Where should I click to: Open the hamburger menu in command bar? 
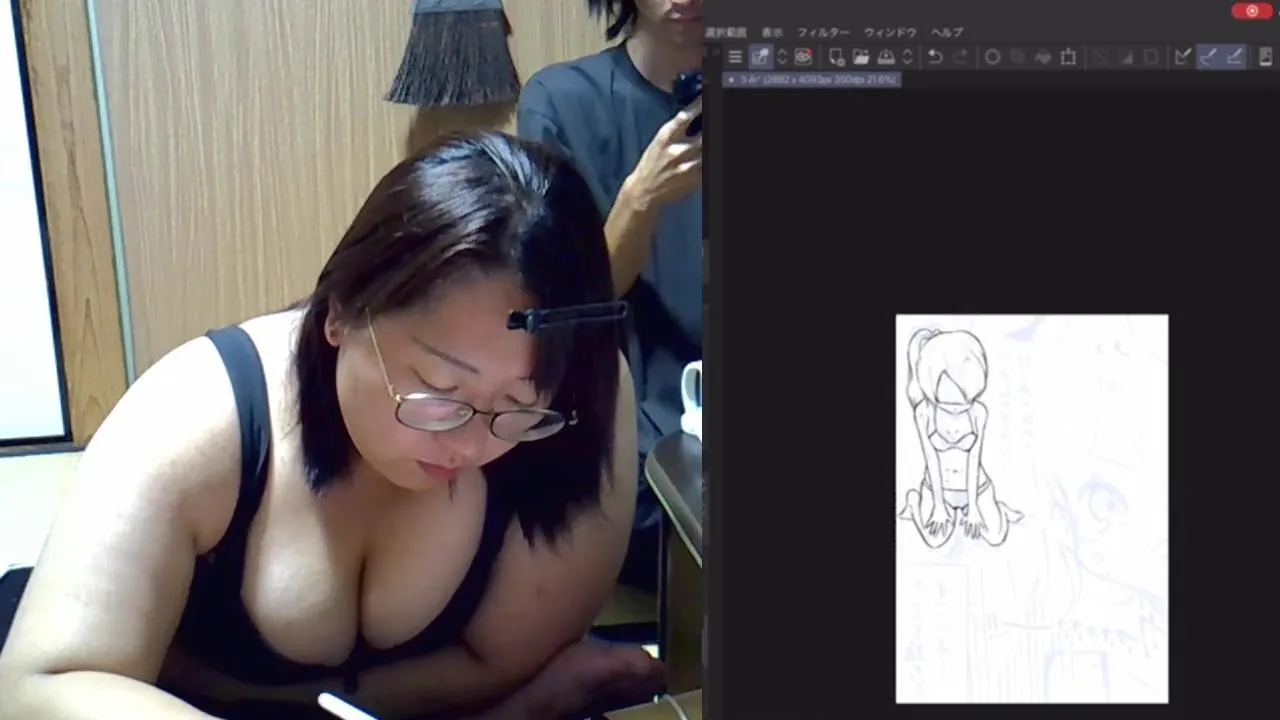[735, 57]
